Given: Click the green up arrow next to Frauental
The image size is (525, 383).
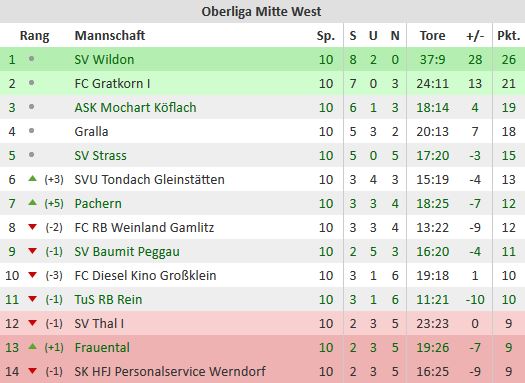Looking at the screenshot, I should point(32,347).
